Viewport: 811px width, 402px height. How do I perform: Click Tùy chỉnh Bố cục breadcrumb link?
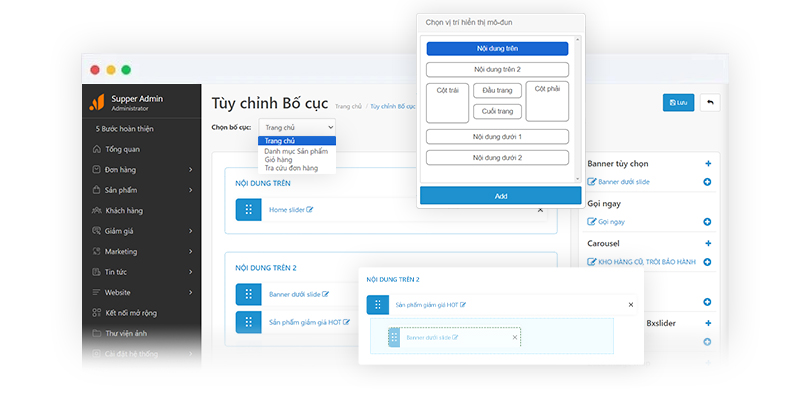pyautogui.click(x=393, y=106)
